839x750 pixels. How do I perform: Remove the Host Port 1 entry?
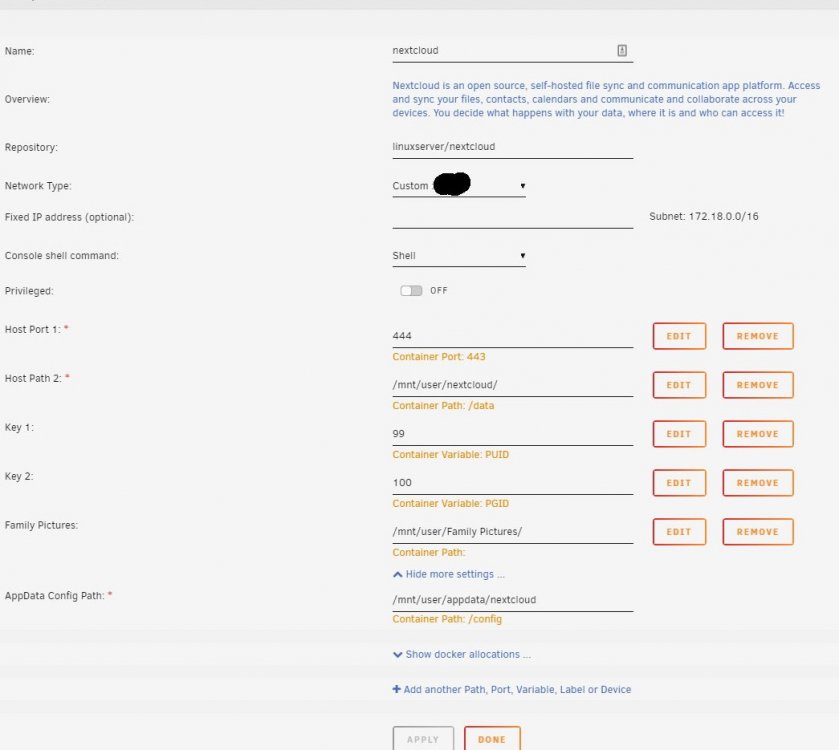click(758, 336)
